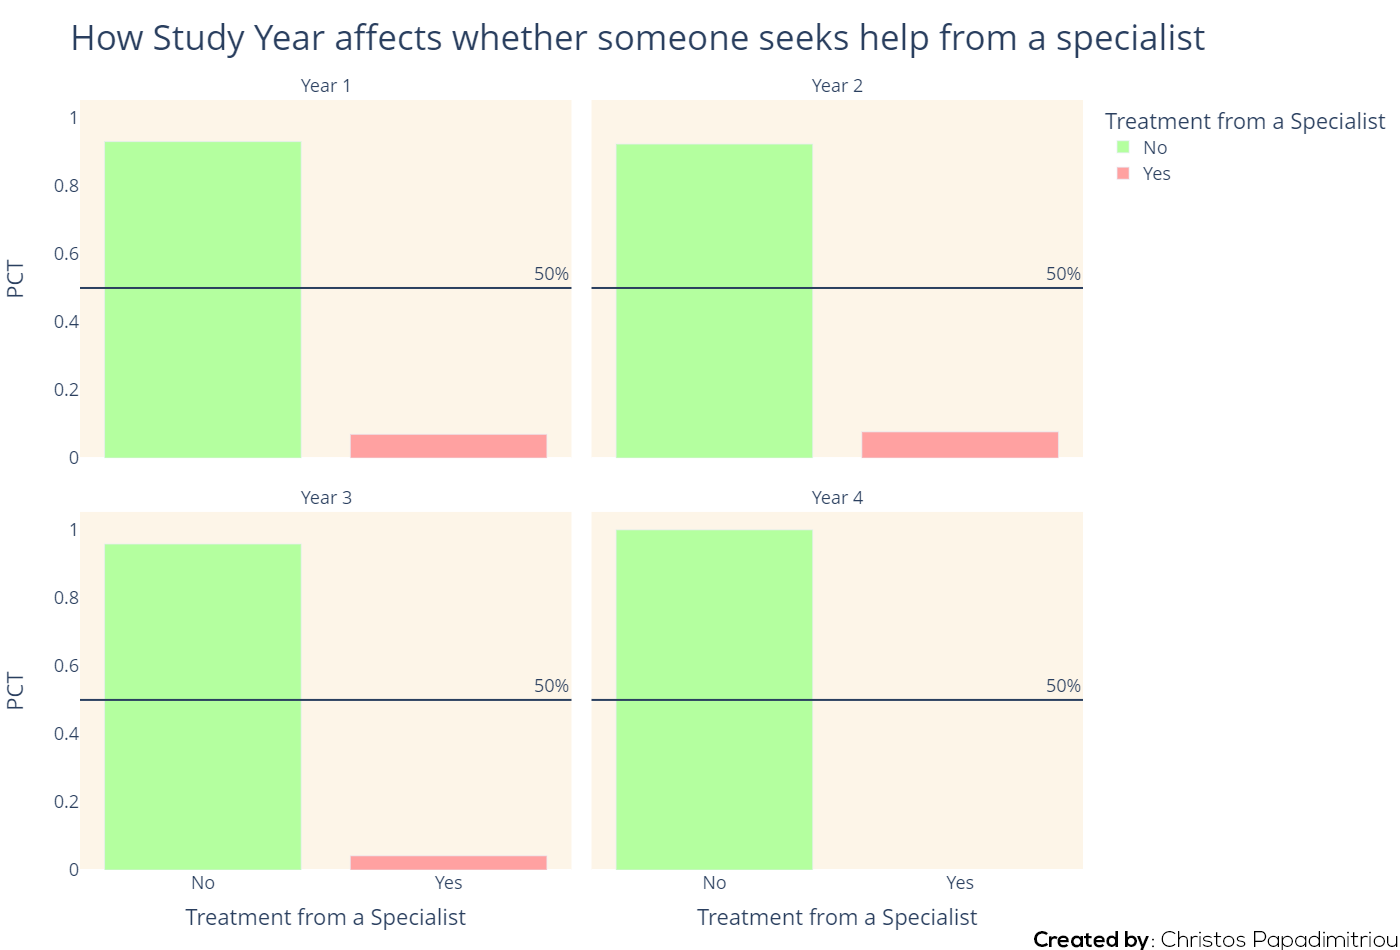Click the "Yes" x-axis tick under Year 4
Screen dimensions: 1400x950
(x=960, y=883)
